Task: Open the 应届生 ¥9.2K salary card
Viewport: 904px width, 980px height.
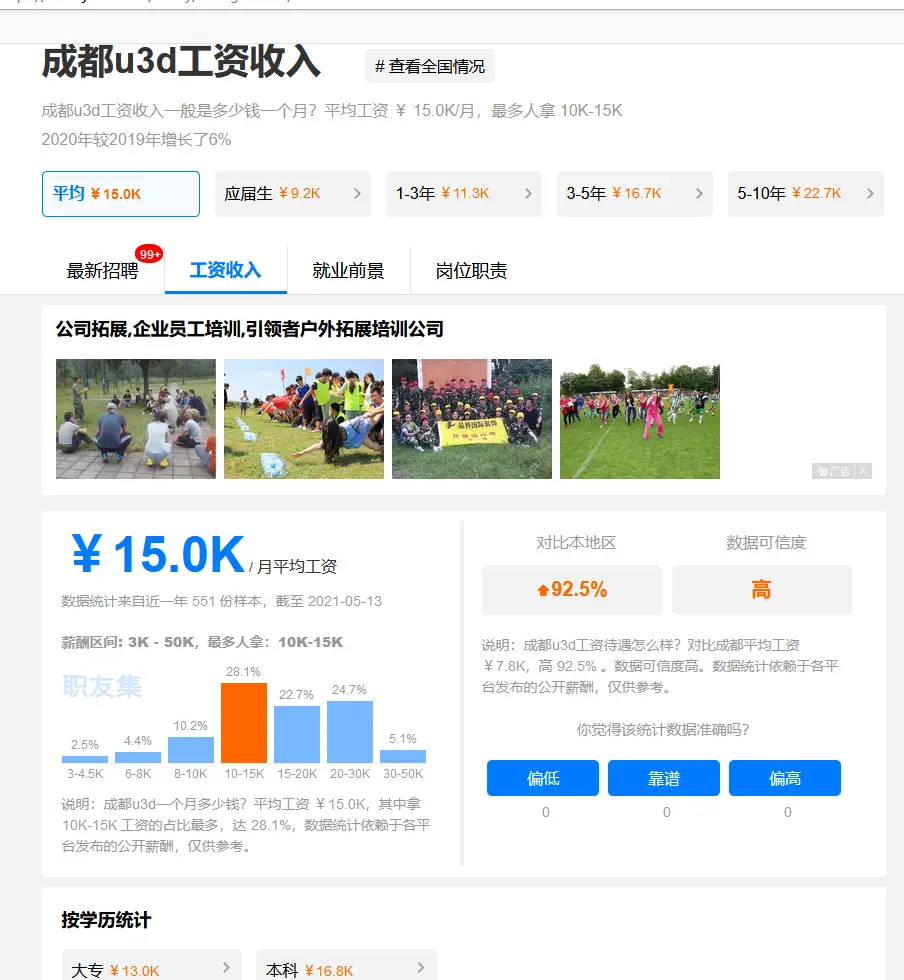Action: click(x=293, y=194)
